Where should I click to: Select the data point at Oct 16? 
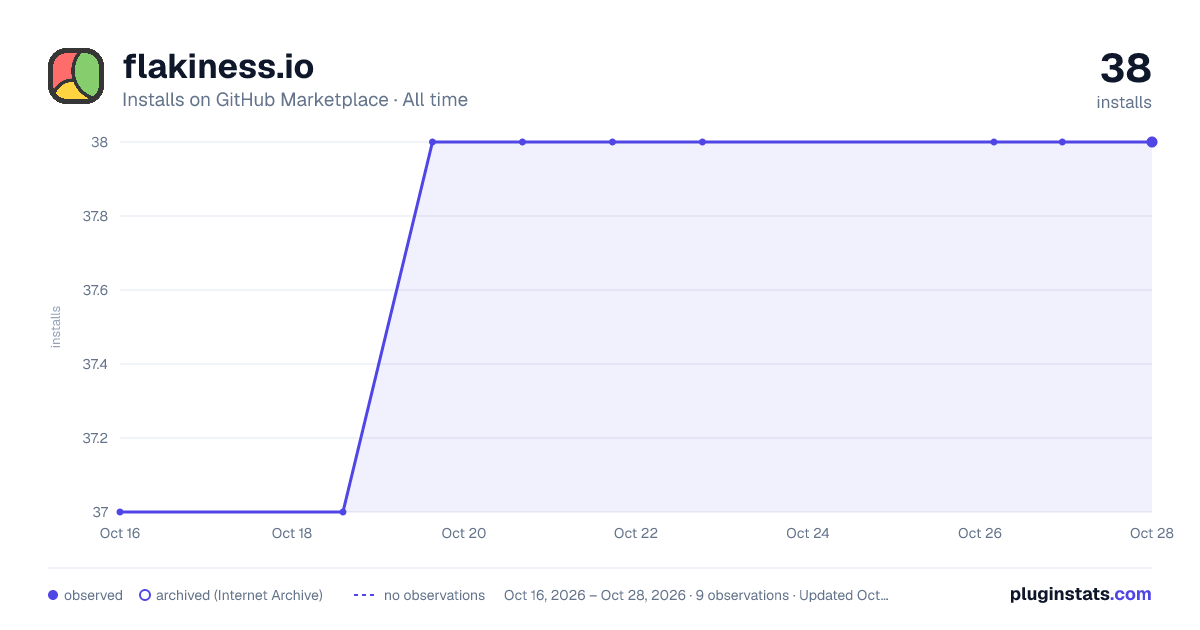pyautogui.click(x=120, y=512)
